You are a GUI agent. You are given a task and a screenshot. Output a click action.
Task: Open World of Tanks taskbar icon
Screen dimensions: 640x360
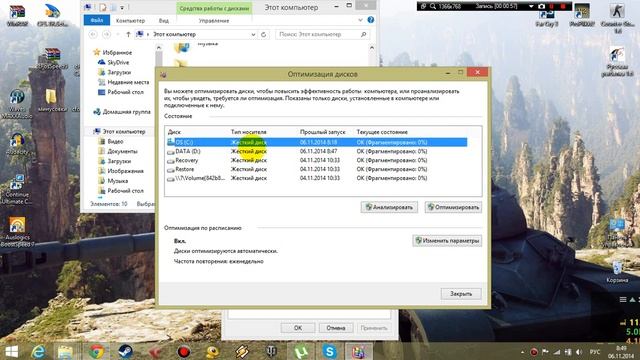pos(271,351)
